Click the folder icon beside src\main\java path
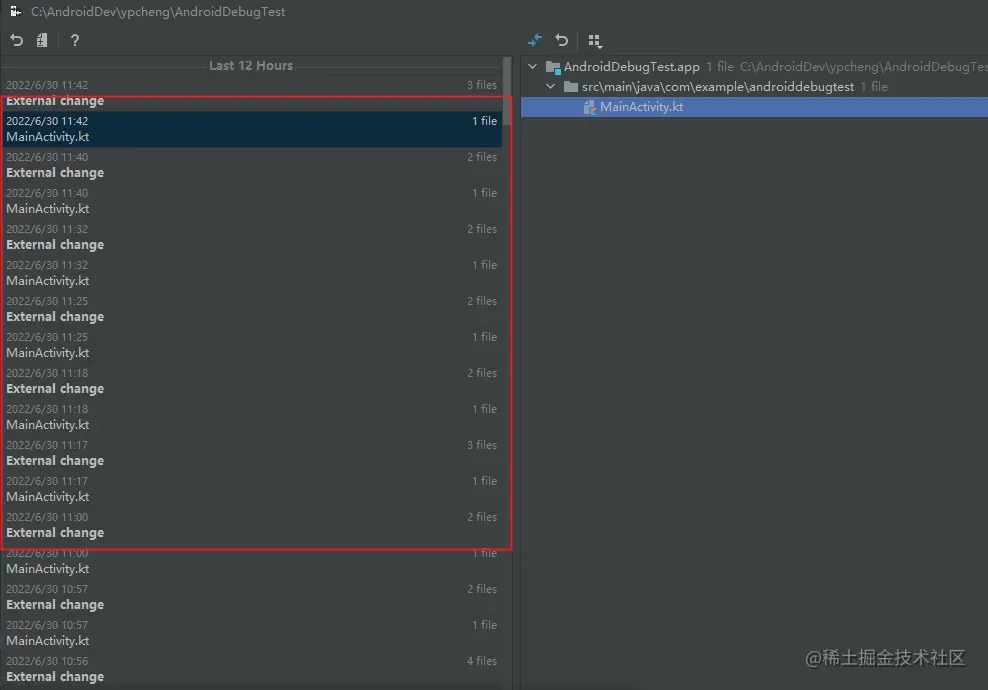Viewport: 988px width, 690px height. tap(571, 86)
